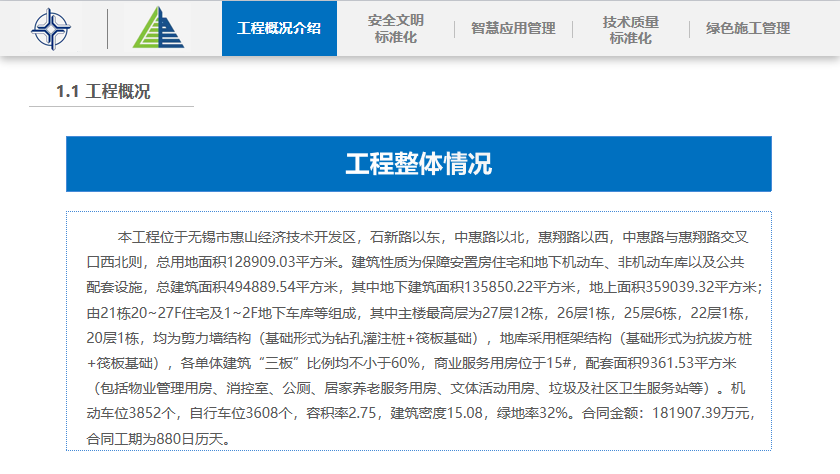Go to 智慧应用管理 tab
The image size is (840, 474).
513,28
